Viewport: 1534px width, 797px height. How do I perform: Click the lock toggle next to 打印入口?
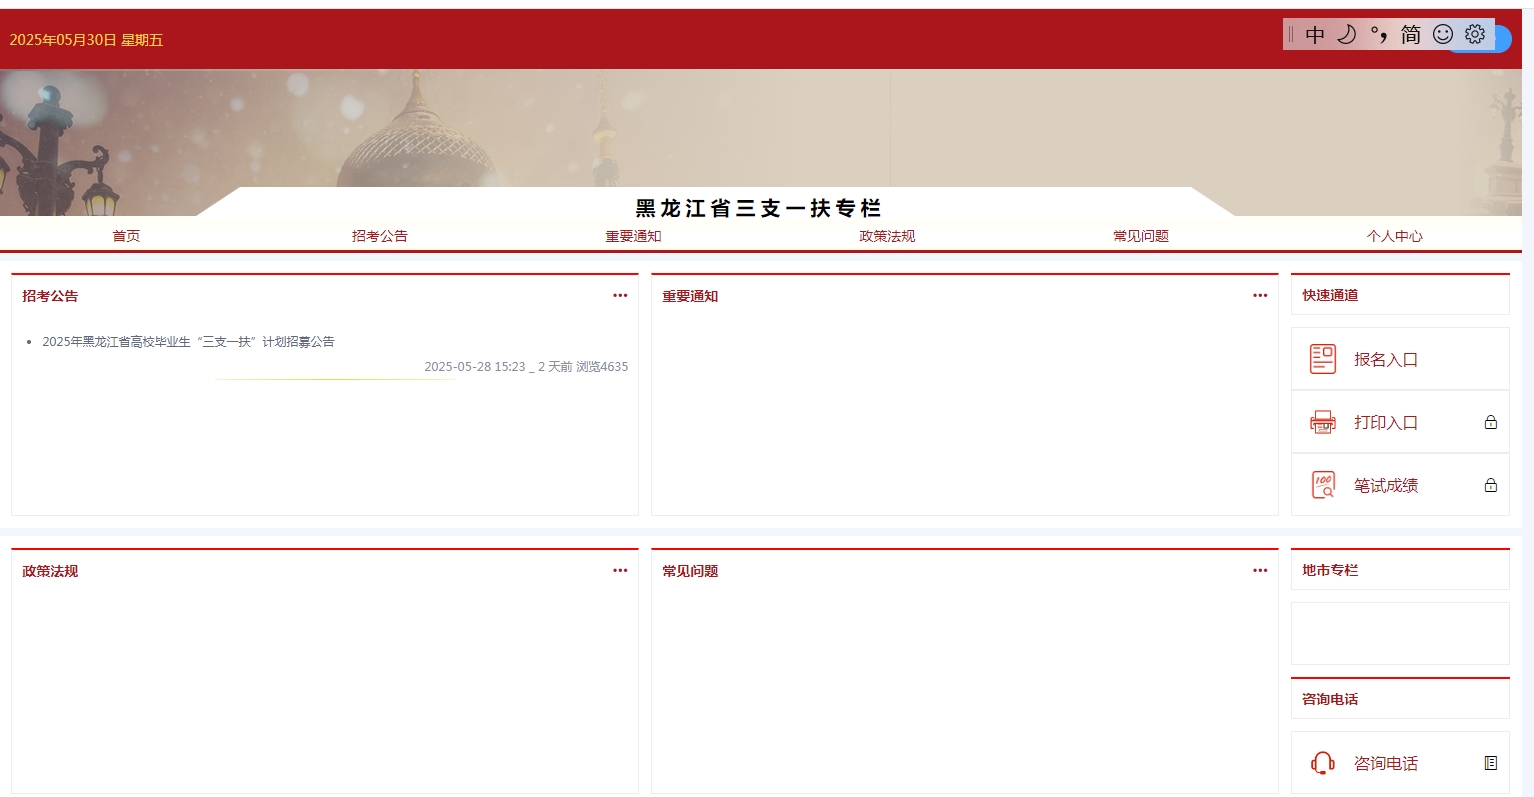(1491, 421)
